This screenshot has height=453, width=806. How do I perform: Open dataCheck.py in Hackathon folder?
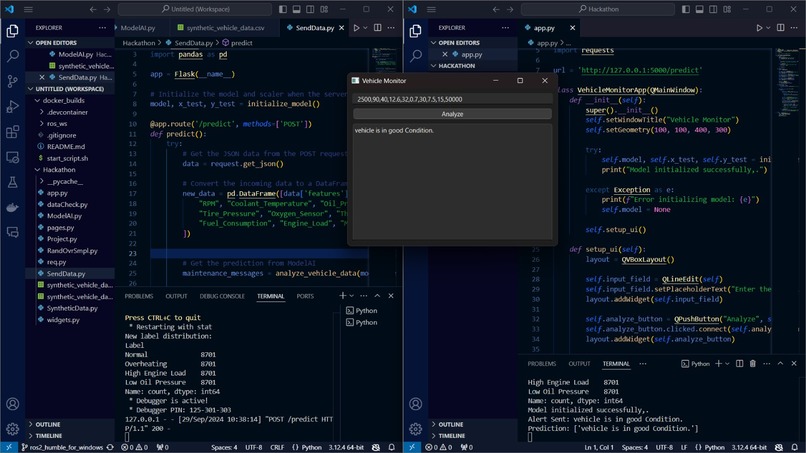coord(67,204)
